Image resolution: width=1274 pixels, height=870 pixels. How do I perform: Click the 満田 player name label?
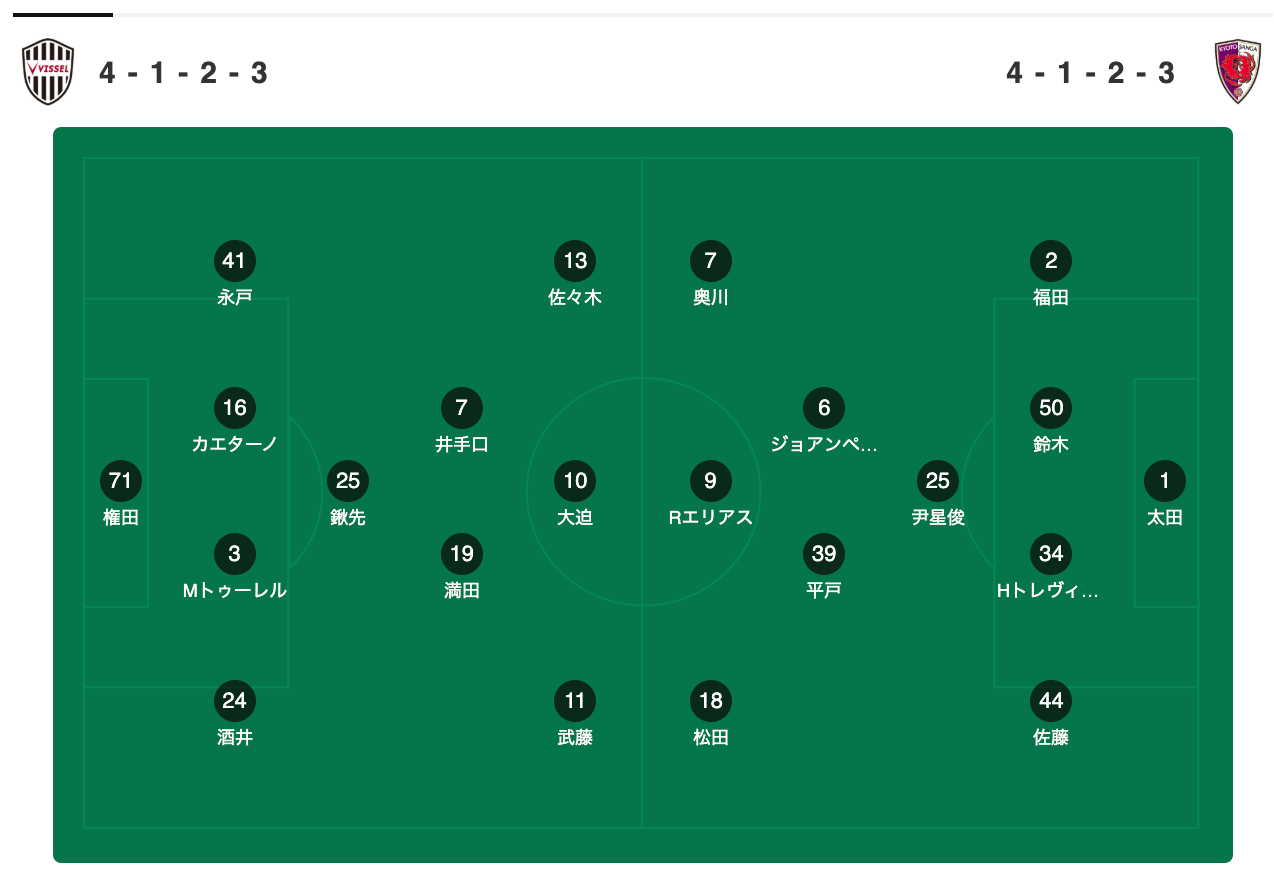coord(462,590)
